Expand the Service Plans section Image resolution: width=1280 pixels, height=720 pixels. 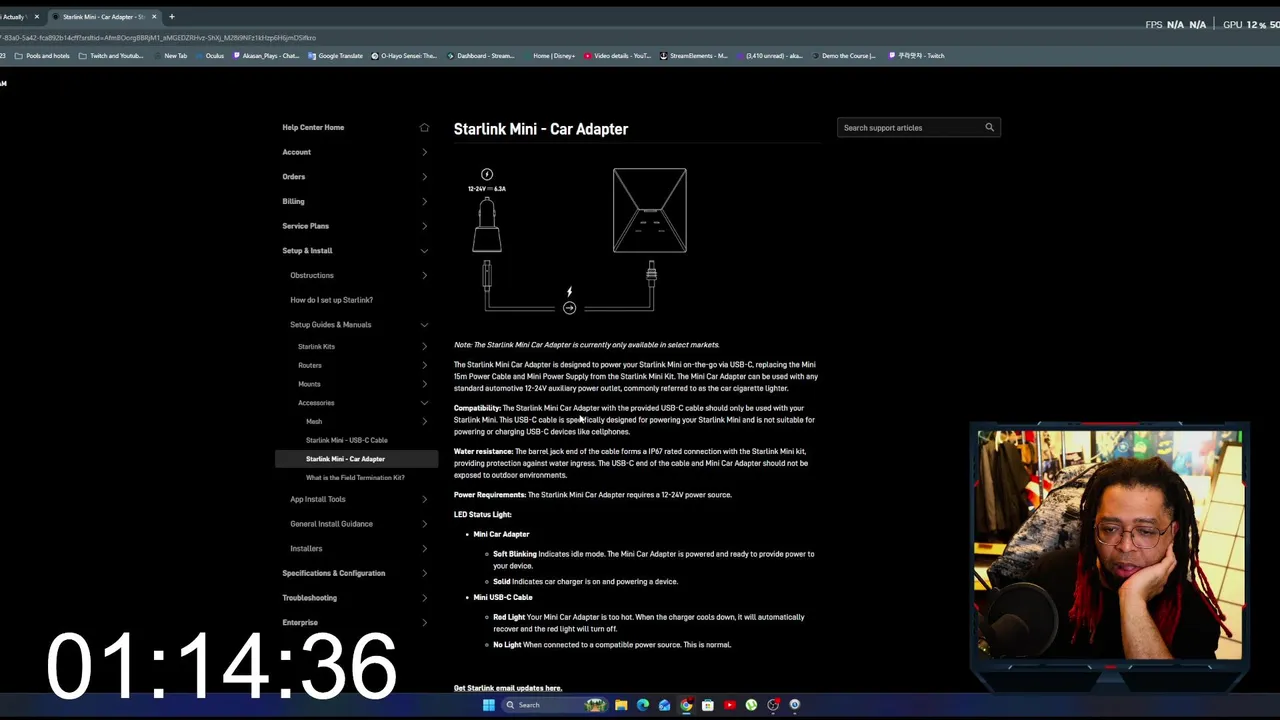pyautogui.click(x=424, y=226)
